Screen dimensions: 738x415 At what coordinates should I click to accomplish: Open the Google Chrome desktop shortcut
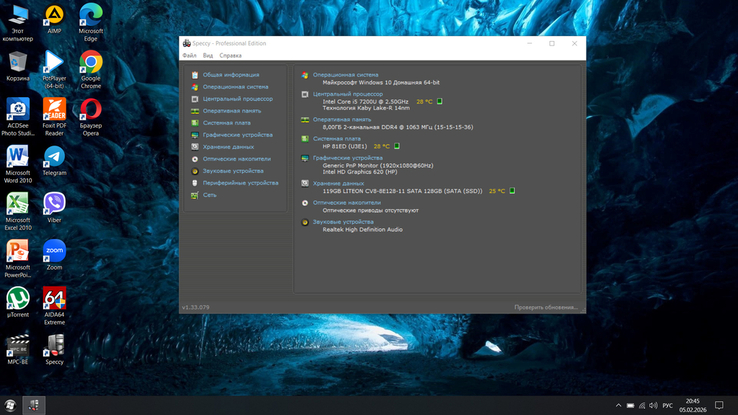91,70
